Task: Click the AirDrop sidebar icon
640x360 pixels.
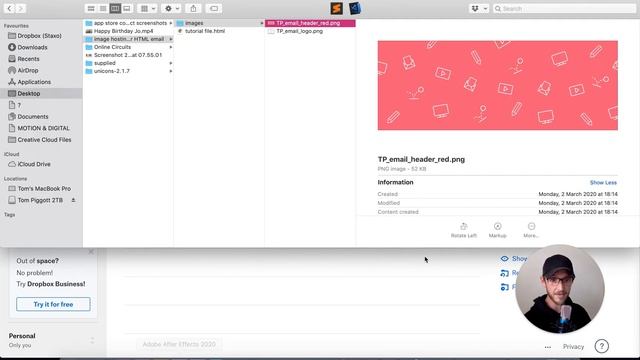Action: [x=12, y=70]
